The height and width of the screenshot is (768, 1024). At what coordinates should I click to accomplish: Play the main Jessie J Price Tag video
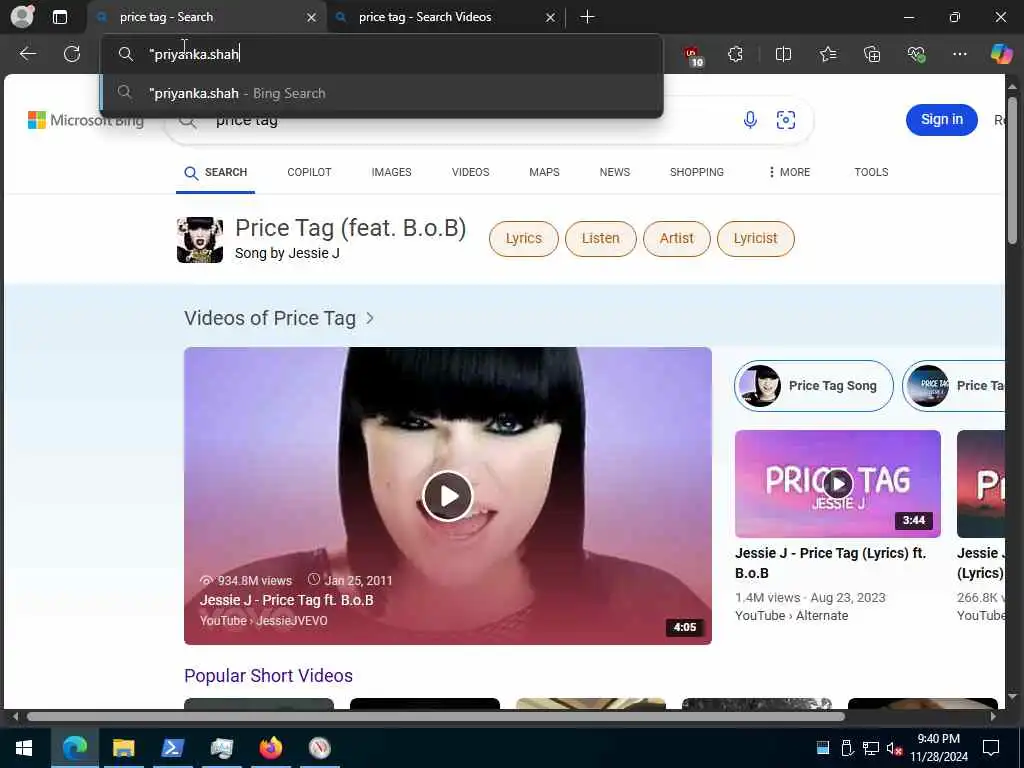click(x=448, y=496)
